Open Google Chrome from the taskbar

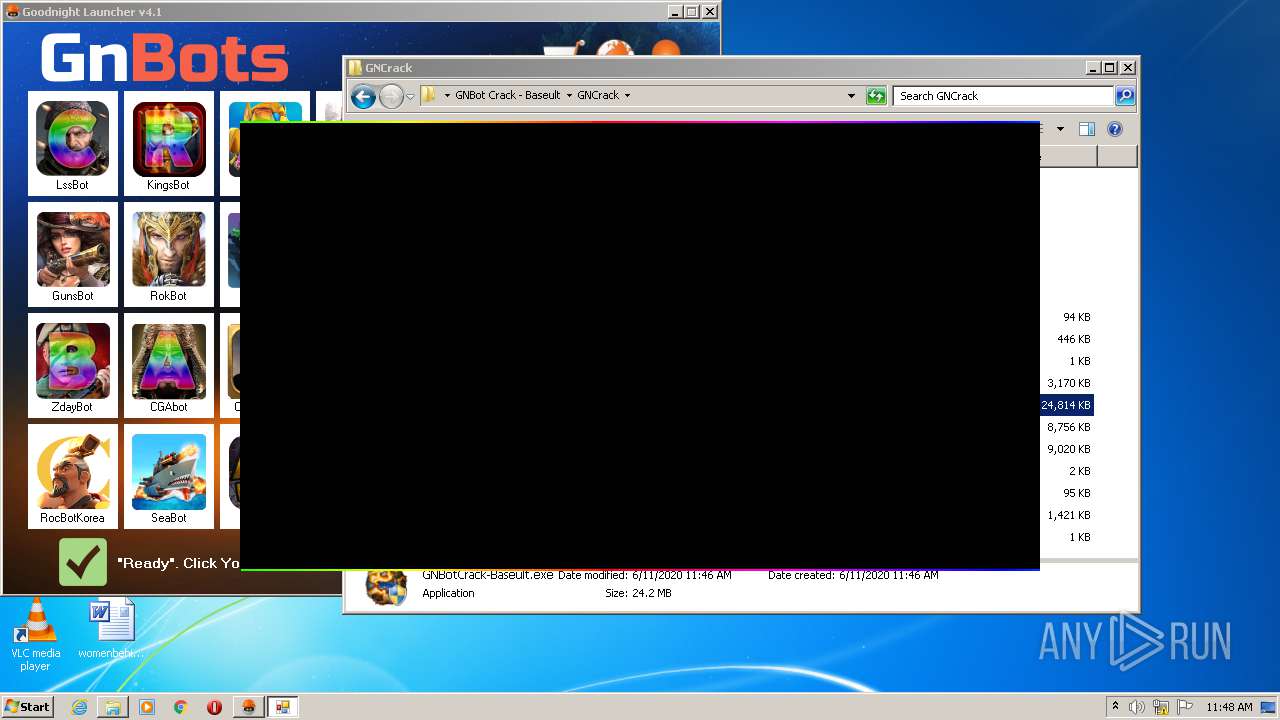point(181,707)
